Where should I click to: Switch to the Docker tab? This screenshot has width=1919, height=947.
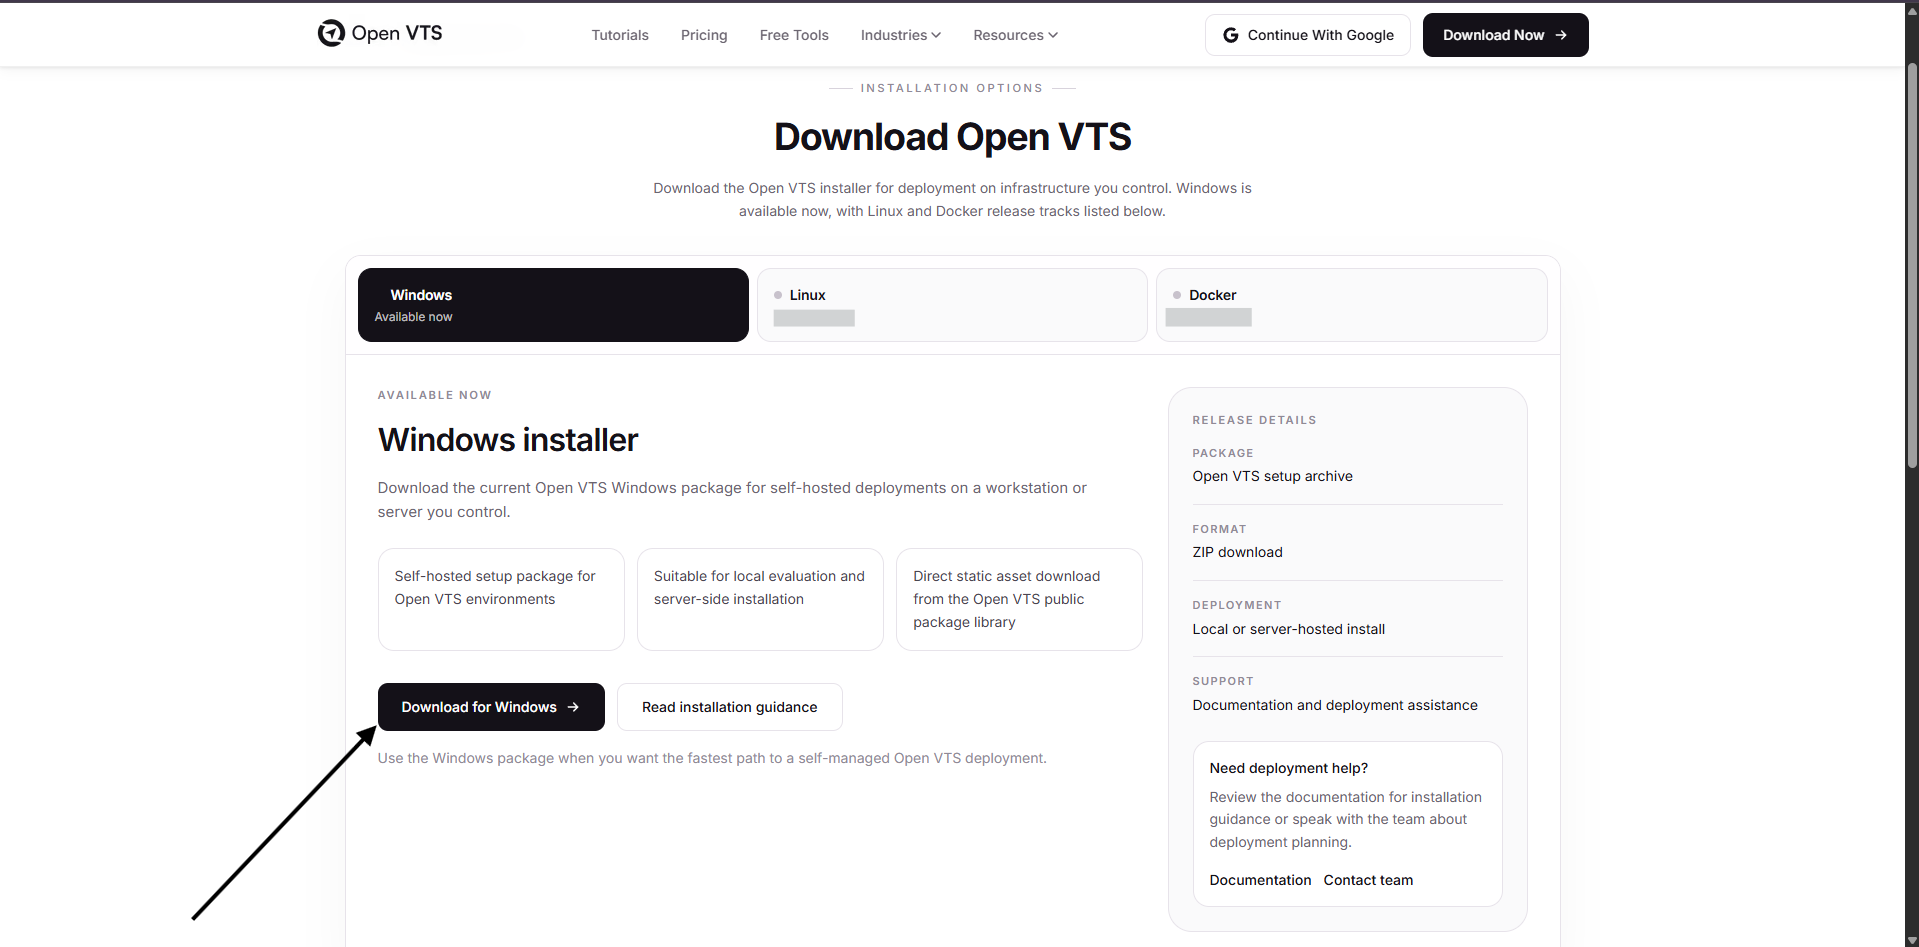[x=1351, y=305]
